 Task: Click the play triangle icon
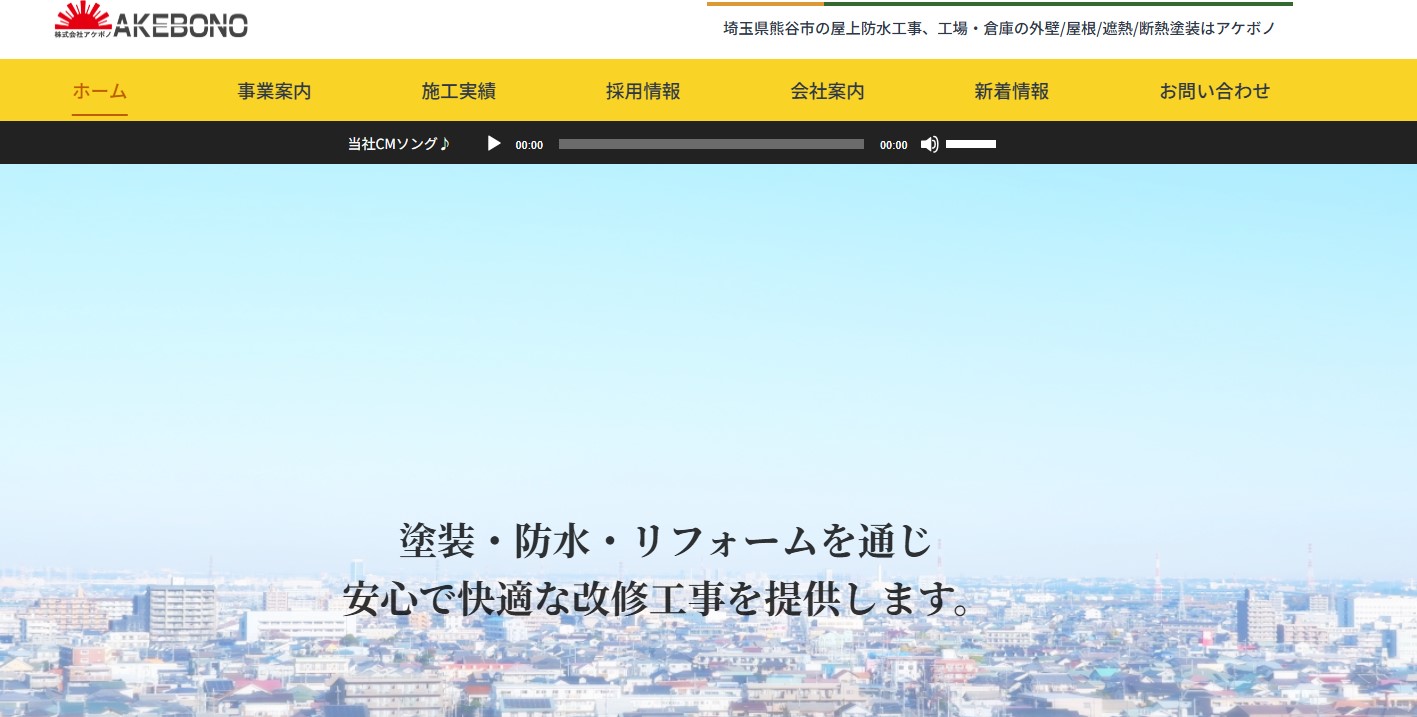(x=493, y=143)
